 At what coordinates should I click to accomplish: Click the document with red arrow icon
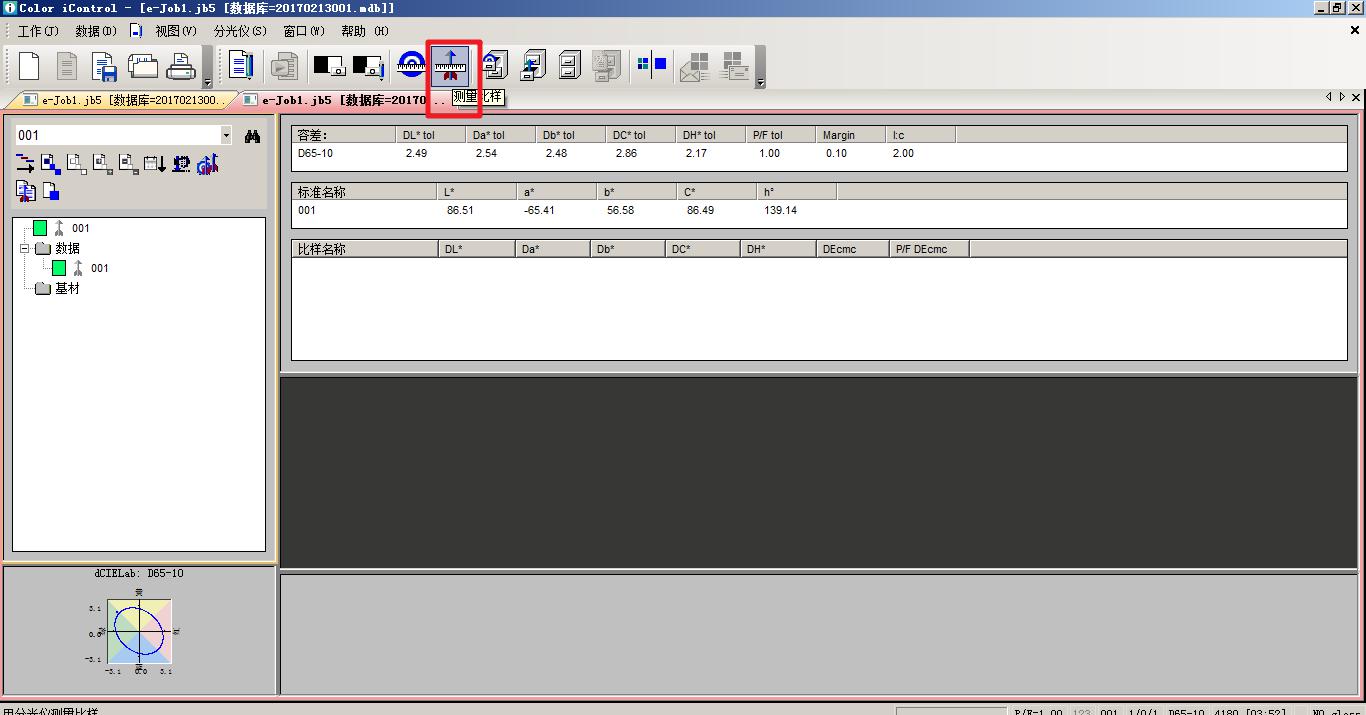(25, 190)
